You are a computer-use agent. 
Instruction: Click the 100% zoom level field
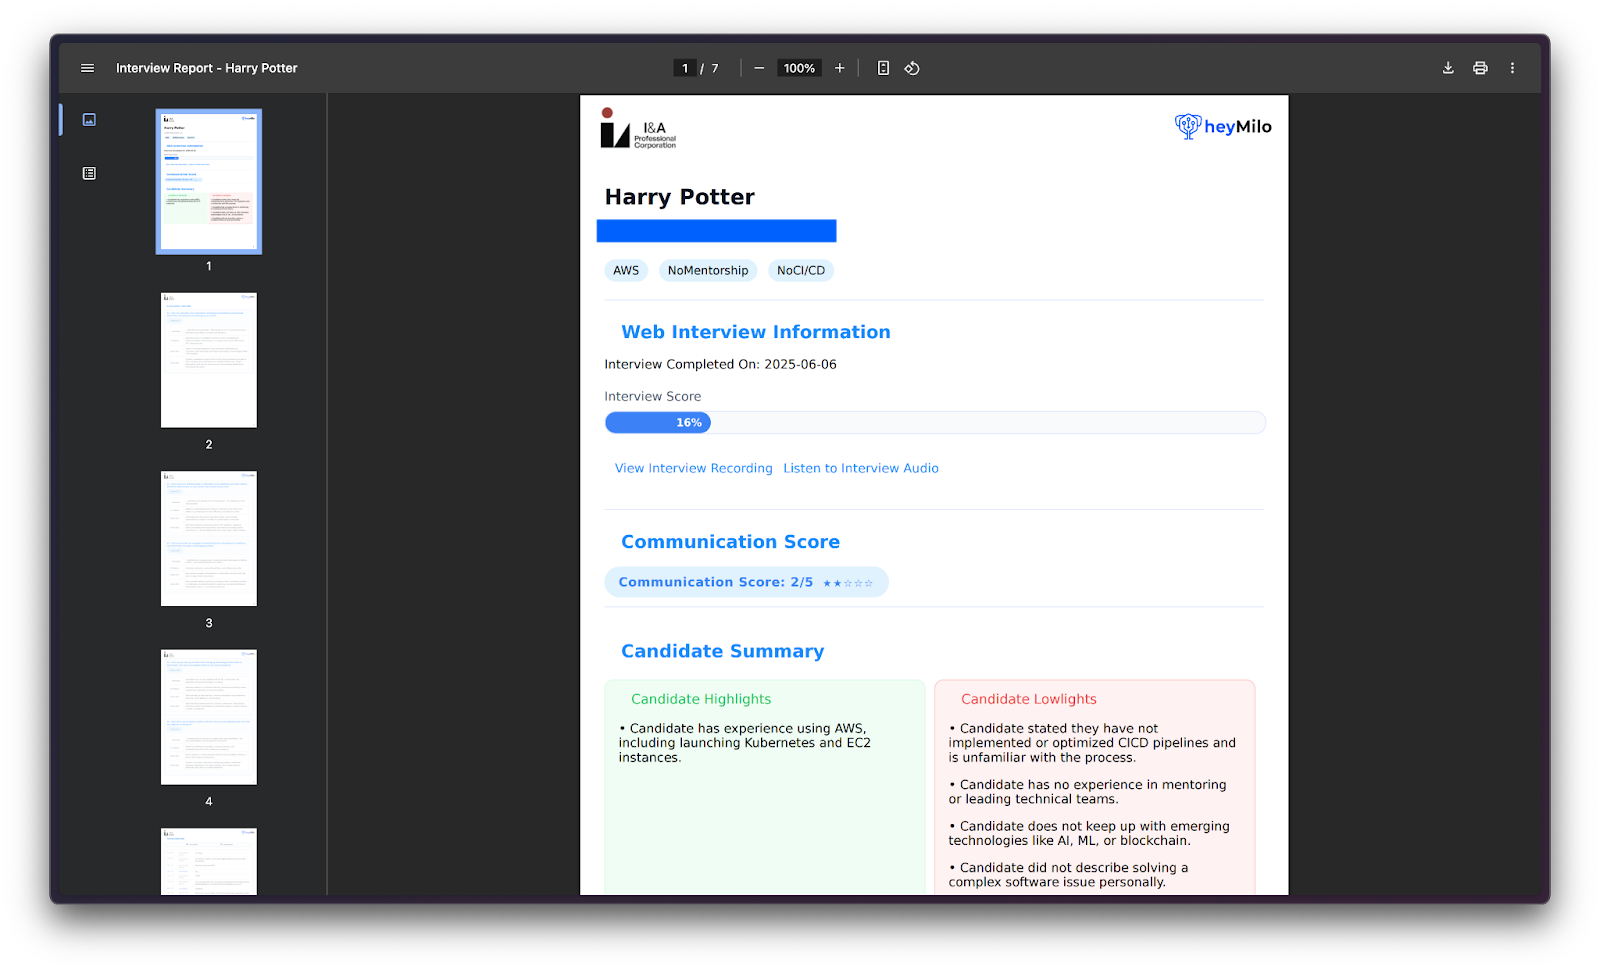click(x=799, y=68)
